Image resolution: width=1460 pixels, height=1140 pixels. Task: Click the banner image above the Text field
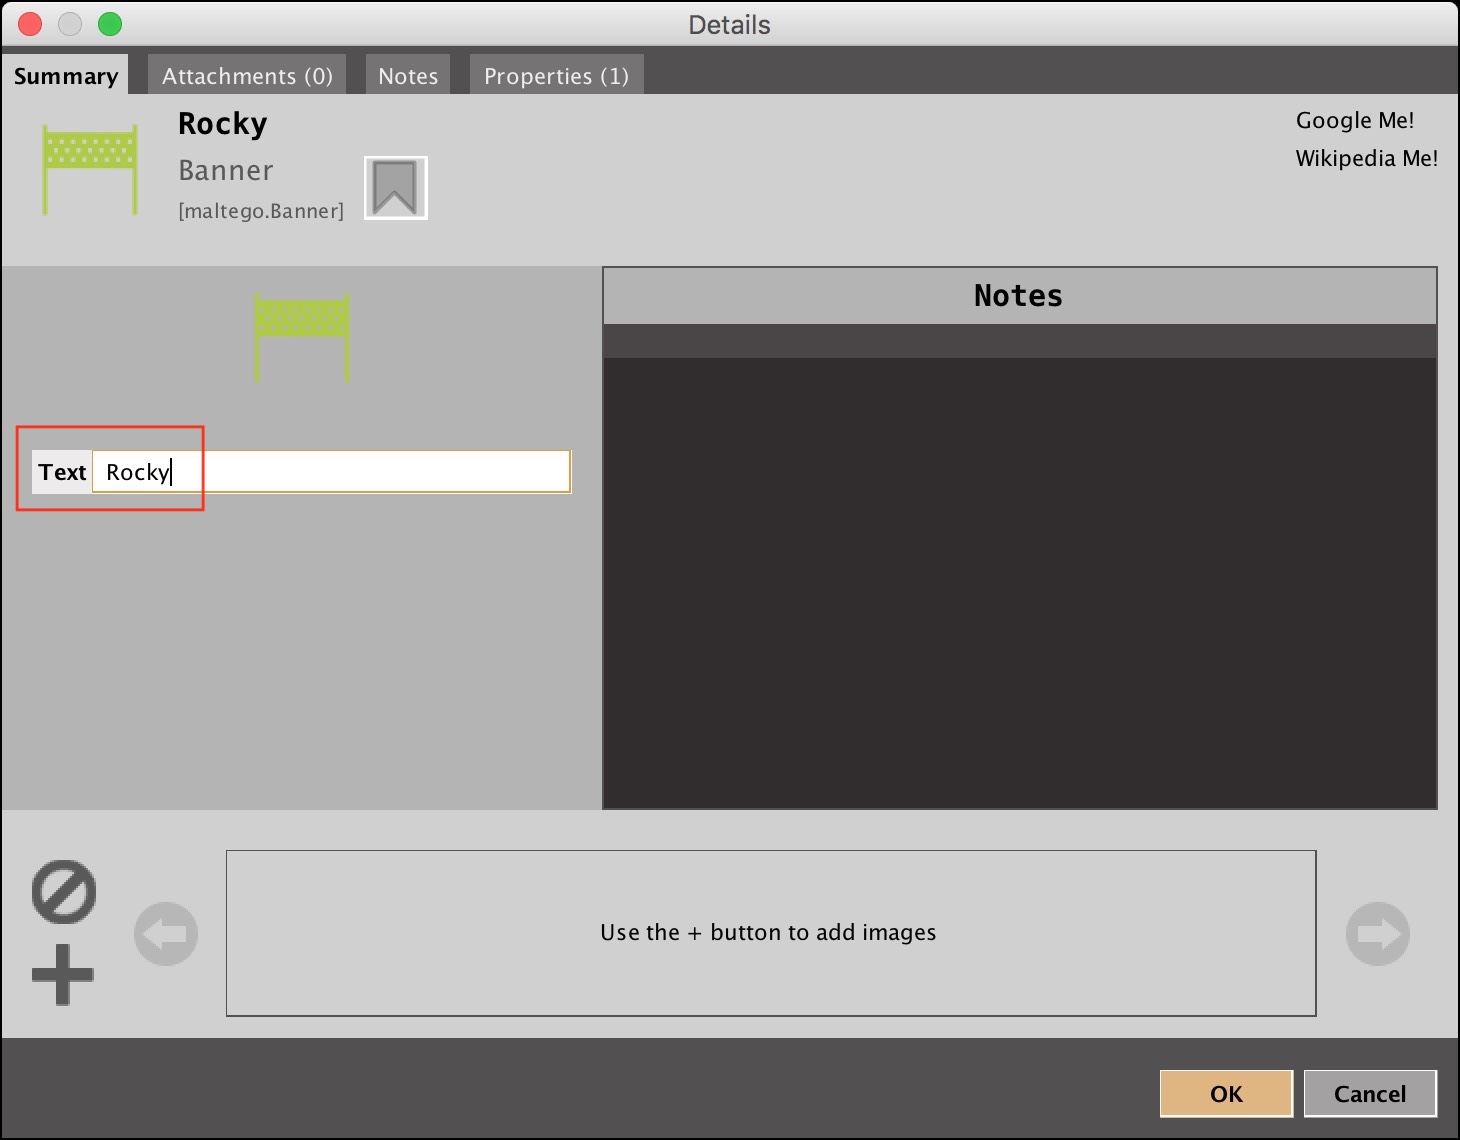pos(301,337)
